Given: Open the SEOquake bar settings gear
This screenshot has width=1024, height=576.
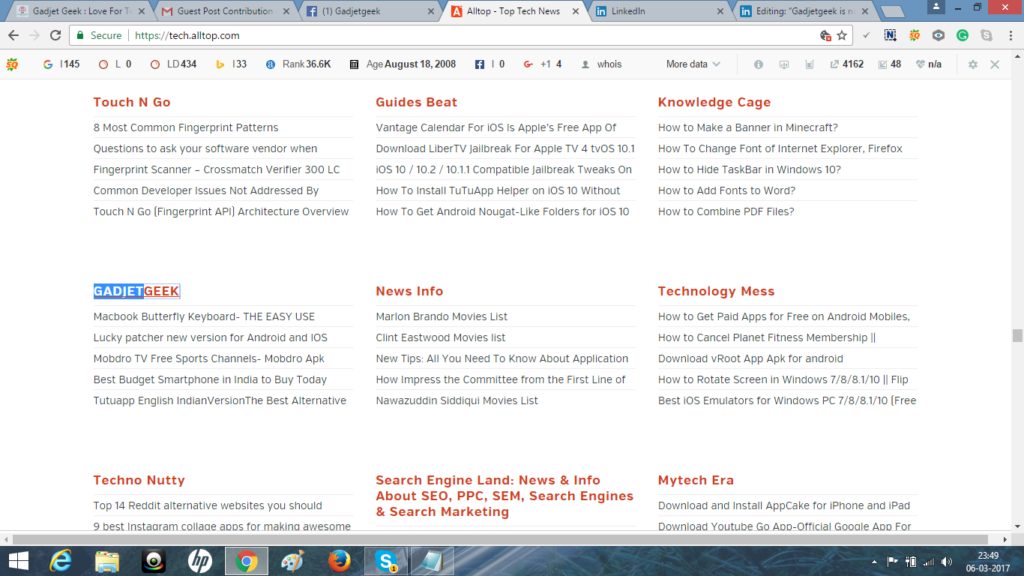Looking at the screenshot, I should tap(972, 65).
